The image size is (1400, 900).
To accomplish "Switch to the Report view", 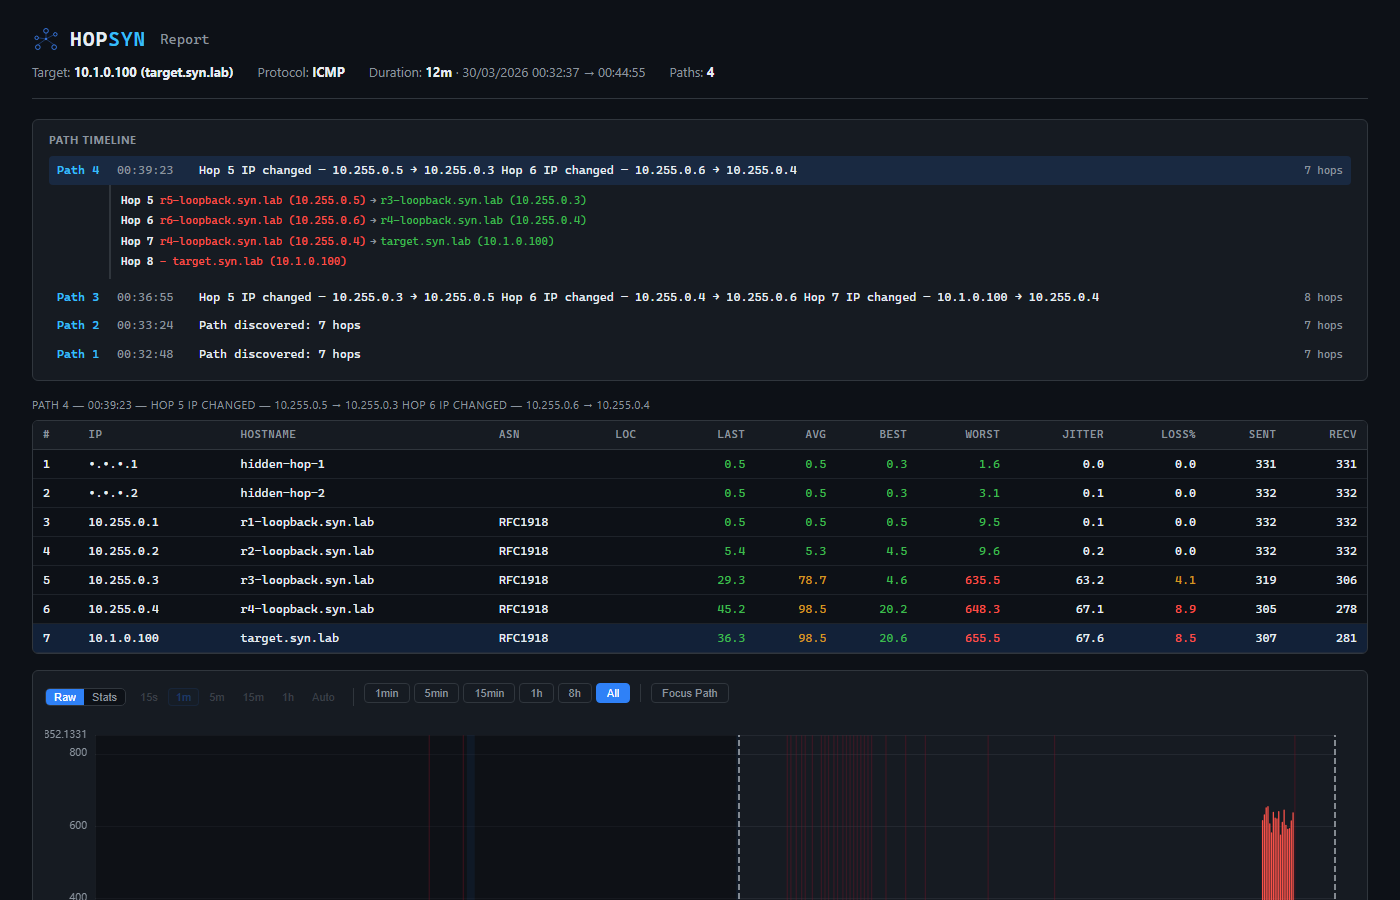I will 184,39.
